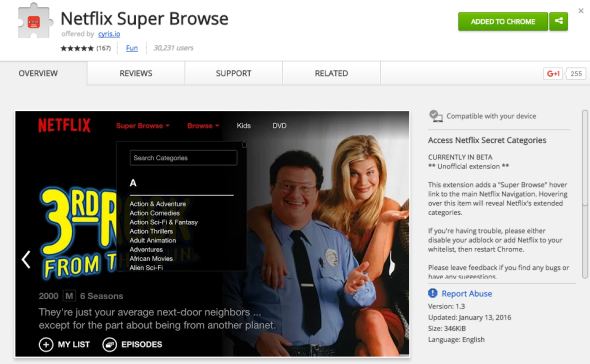Screen dimensions: 590x364
Task: Click the Netflix Super Browse title
Action: pos(144,18)
